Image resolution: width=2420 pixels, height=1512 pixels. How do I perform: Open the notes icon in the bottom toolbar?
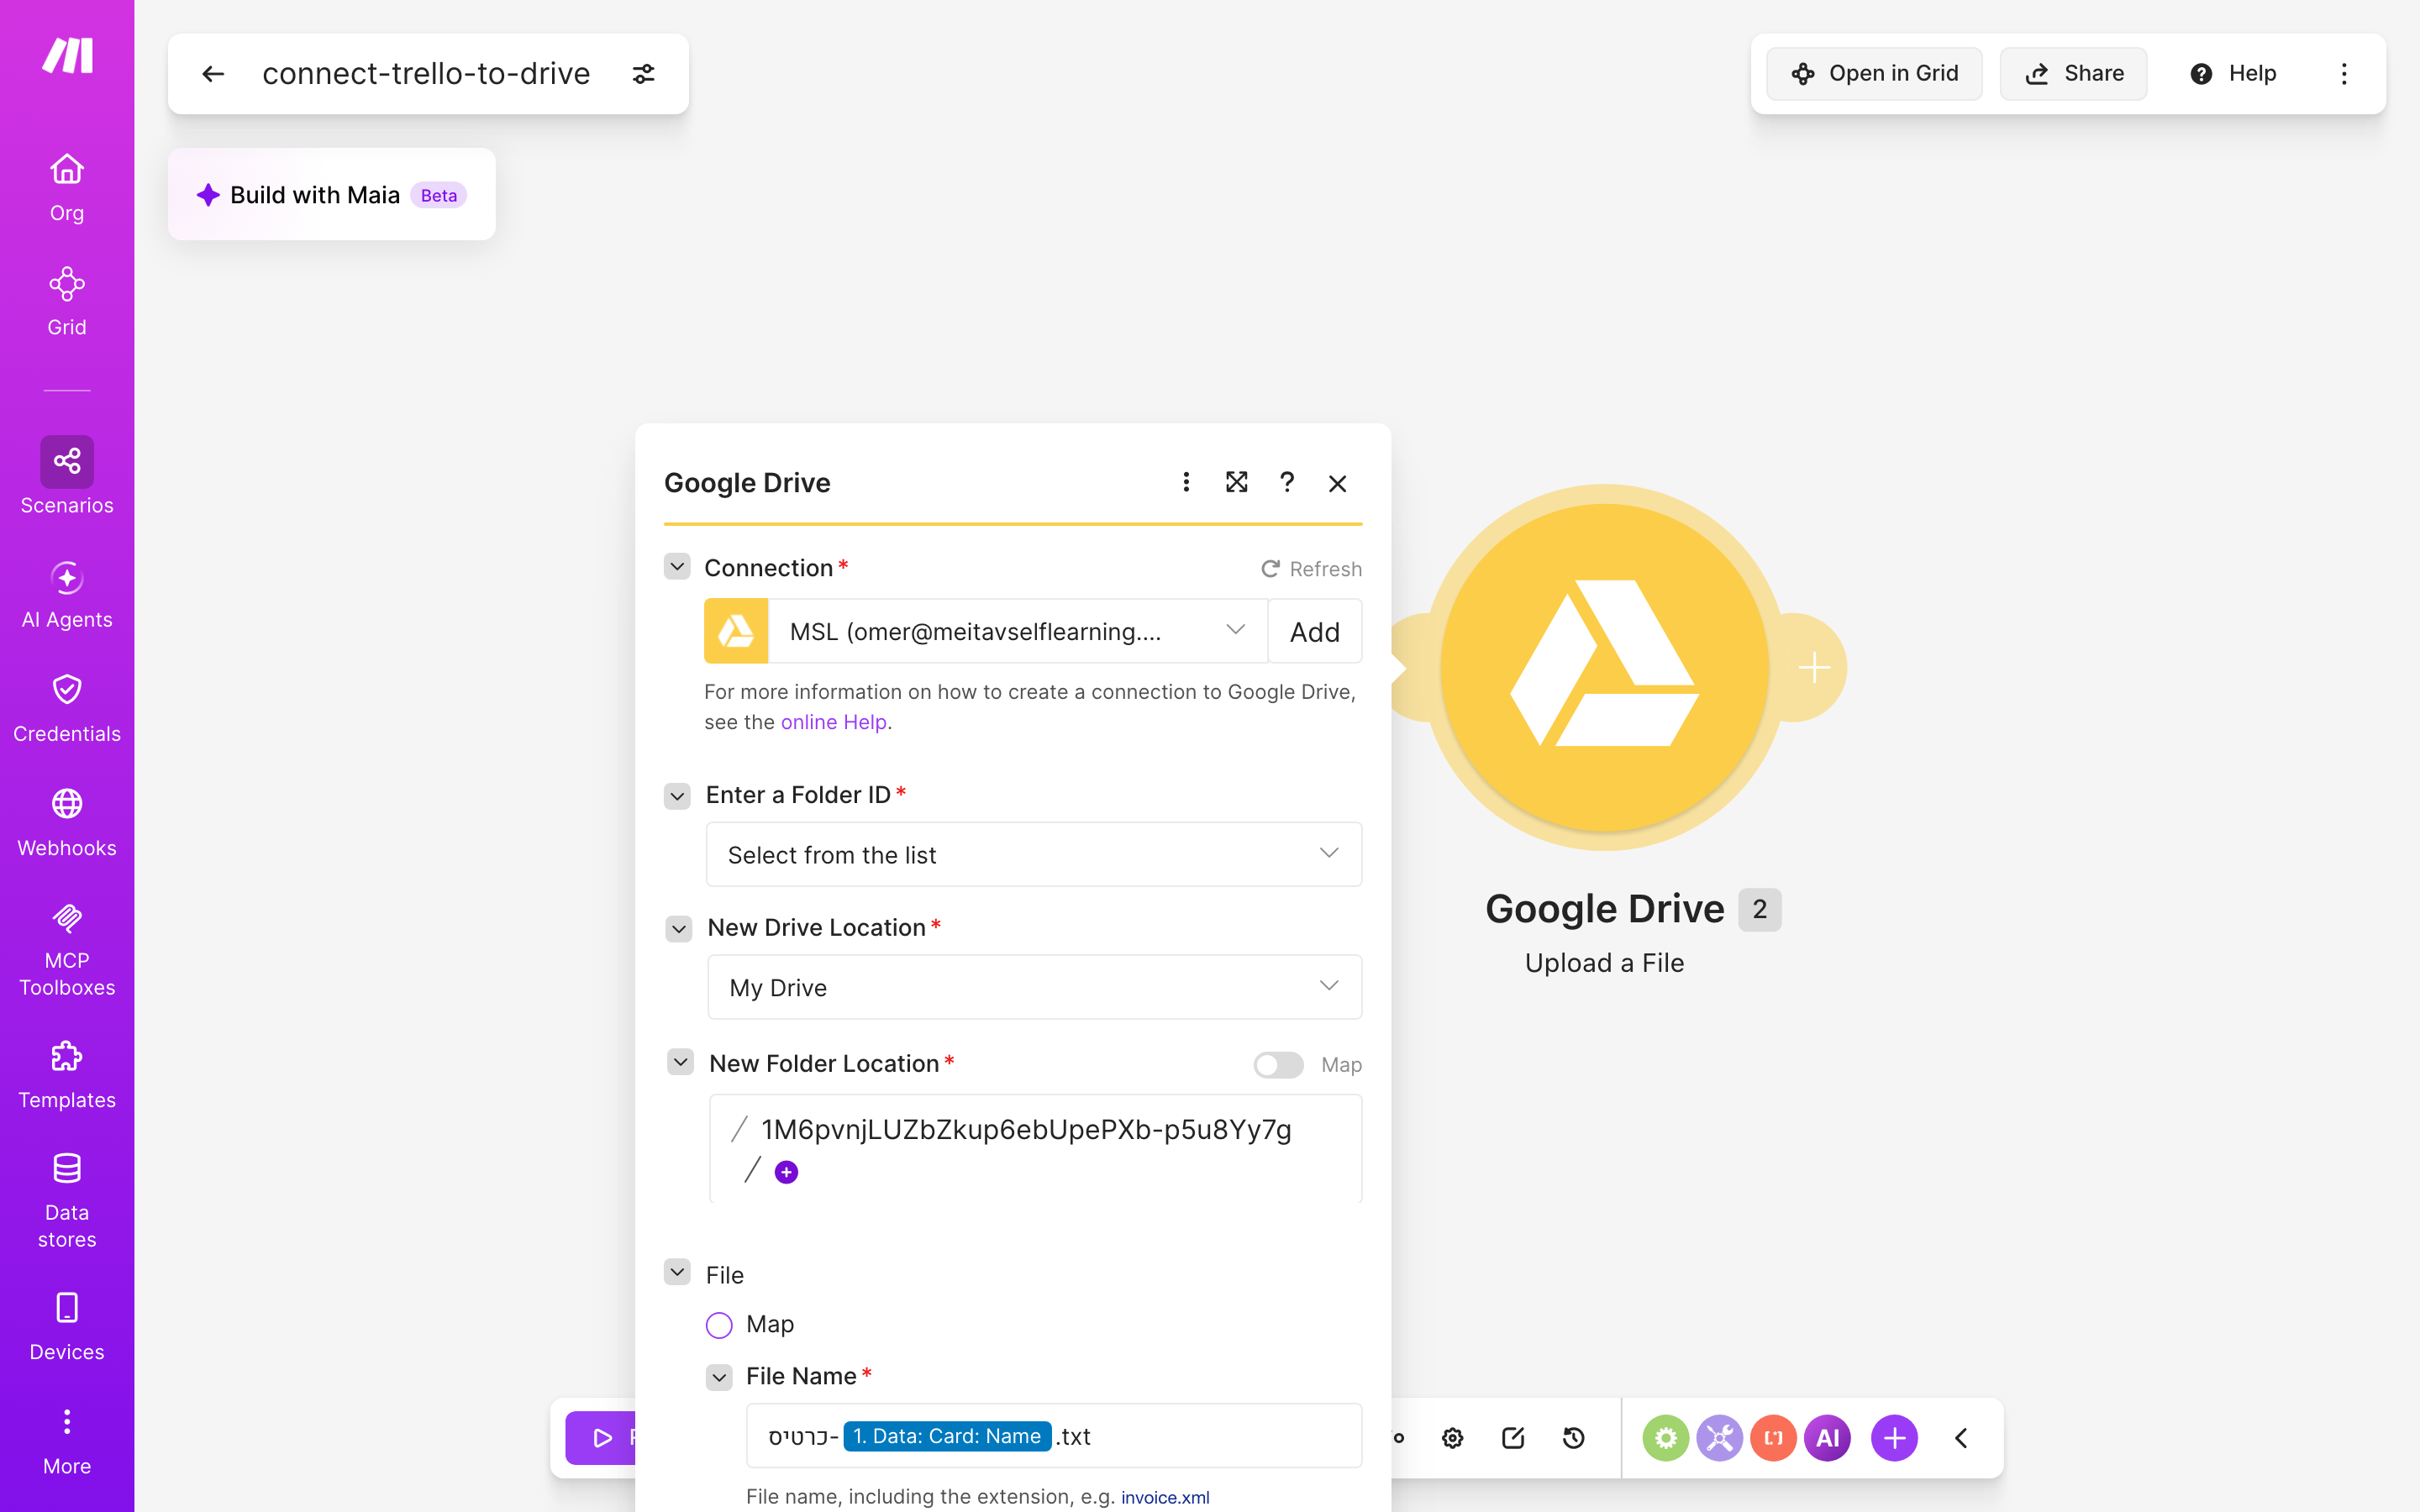click(1513, 1438)
